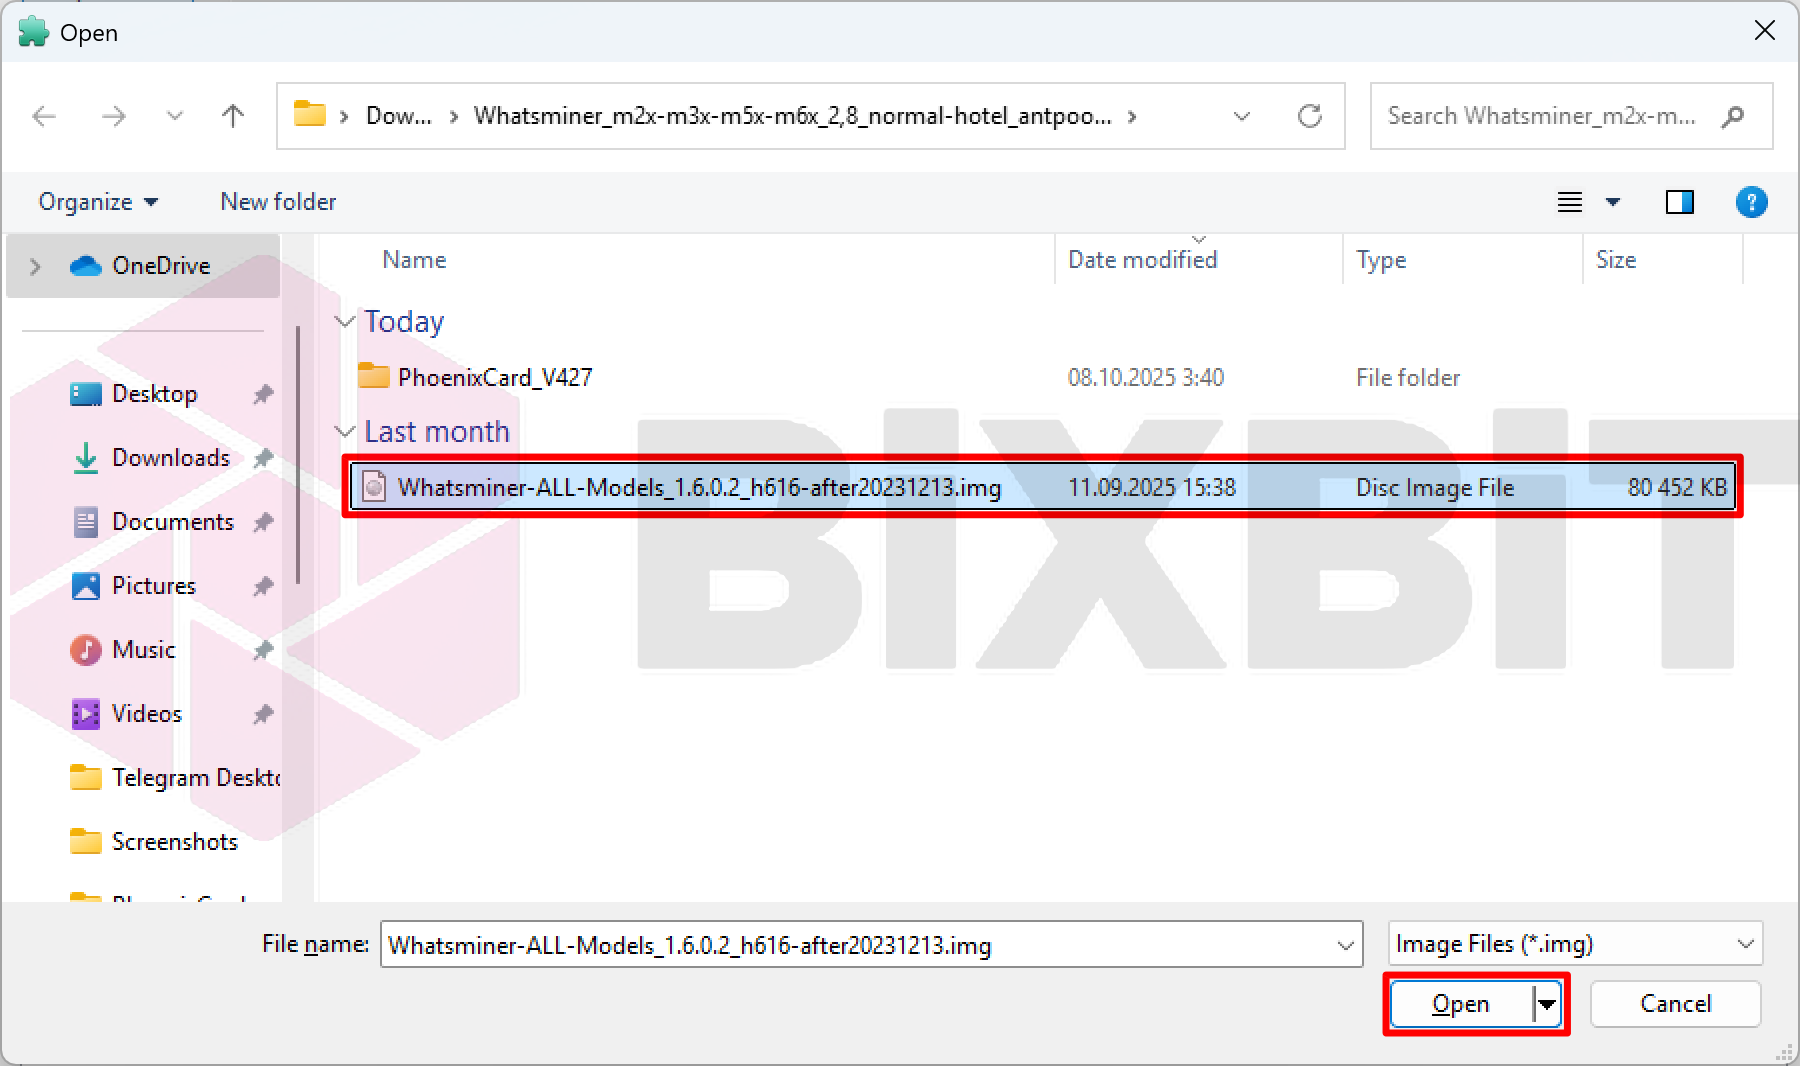
Task: Close the Open dialog window
Action: point(1765,31)
